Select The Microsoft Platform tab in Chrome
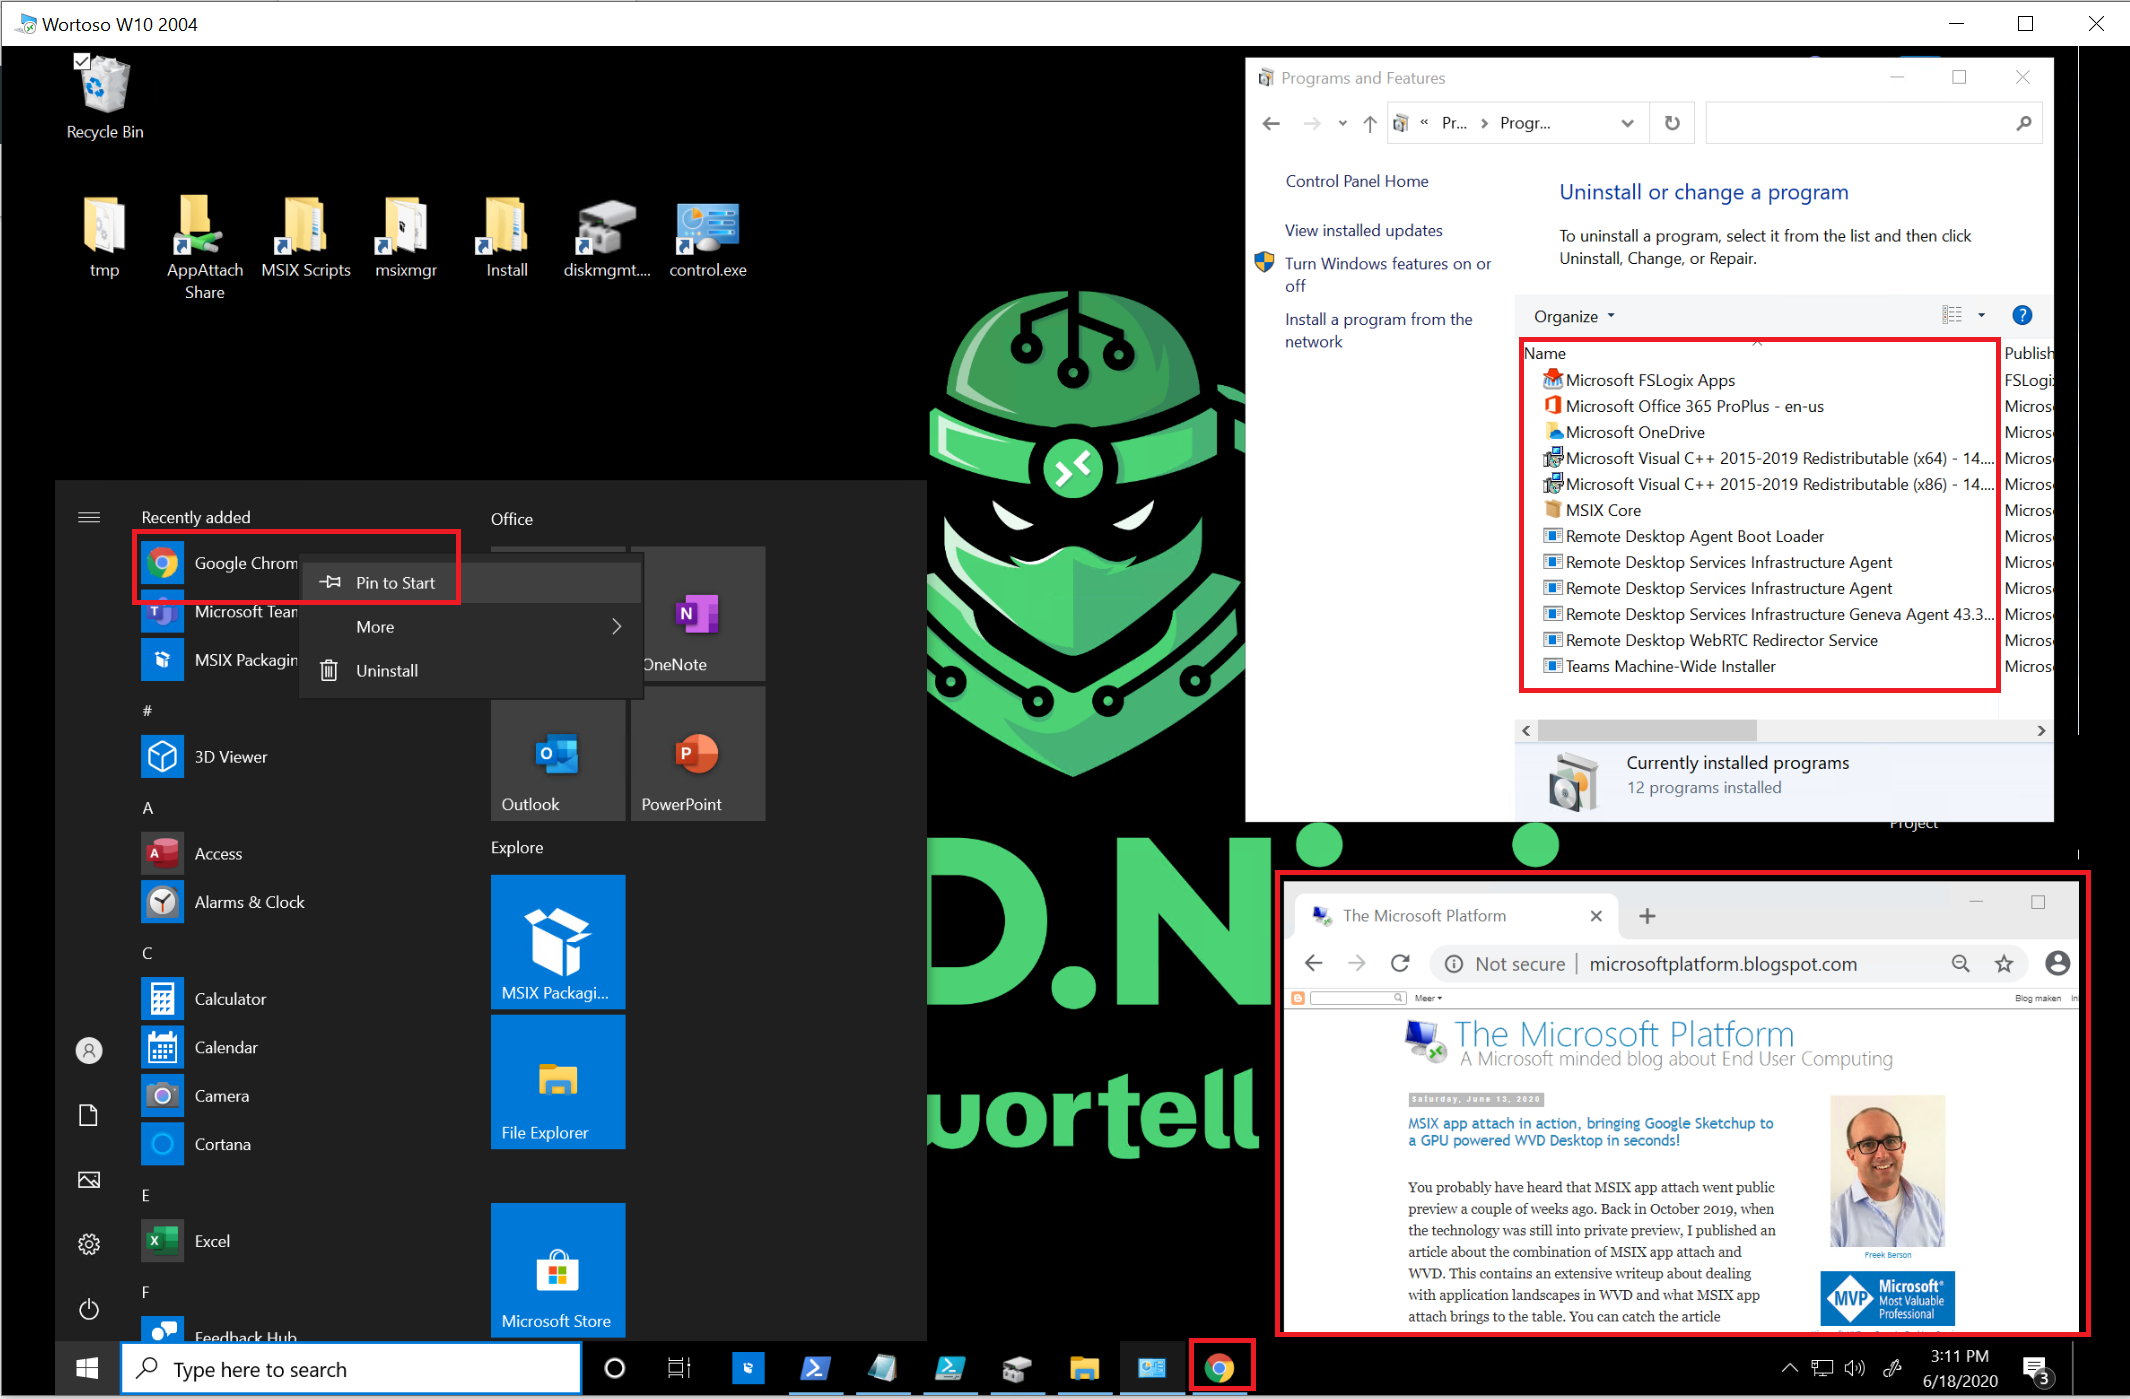Image resolution: width=2130 pixels, height=1399 pixels. pyautogui.click(x=1457, y=916)
